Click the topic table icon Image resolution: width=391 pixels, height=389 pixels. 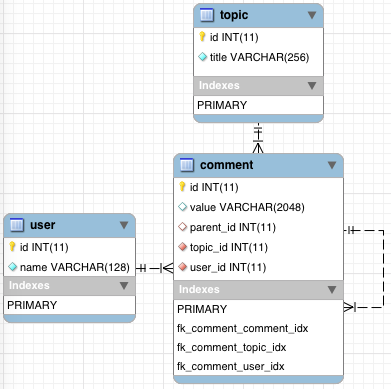(x=207, y=15)
